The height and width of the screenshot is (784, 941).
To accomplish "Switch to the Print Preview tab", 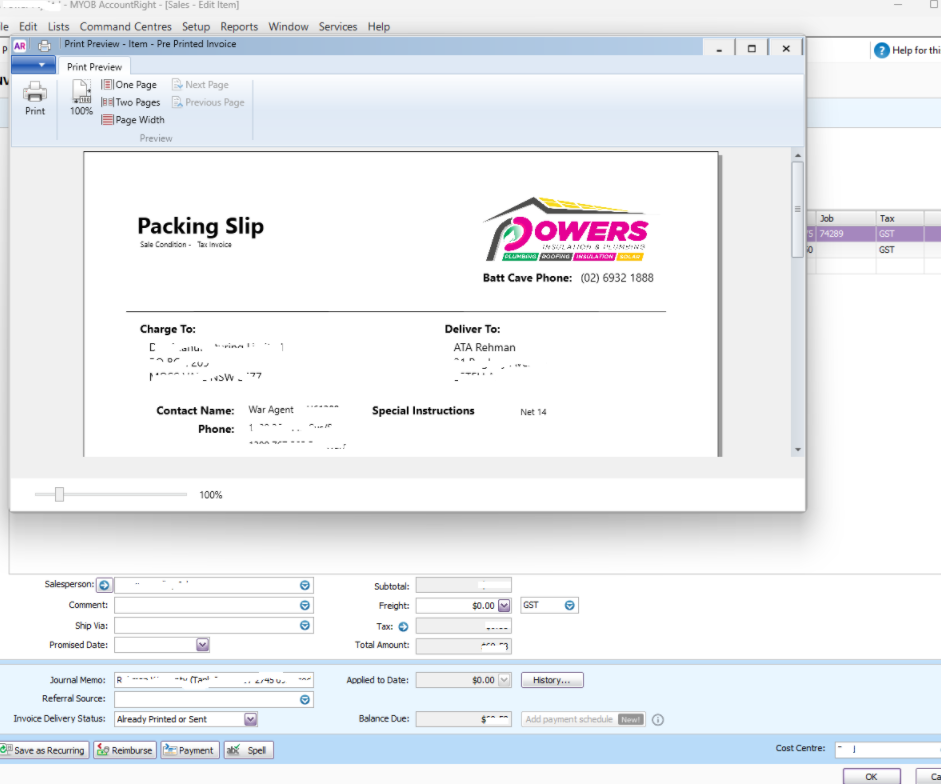I will pos(94,67).
